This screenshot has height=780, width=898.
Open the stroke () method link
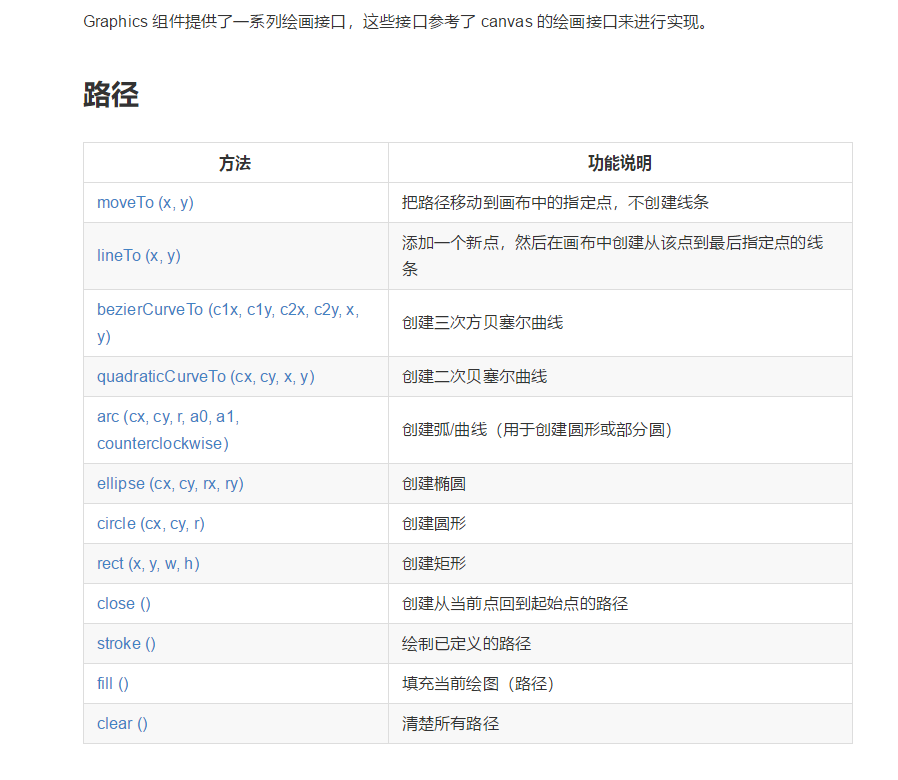point(126,644)
